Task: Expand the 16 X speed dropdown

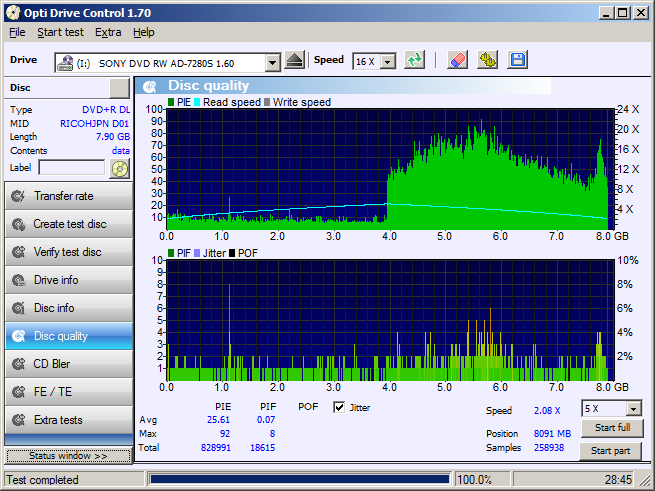Action: click(x=388, y=62)
